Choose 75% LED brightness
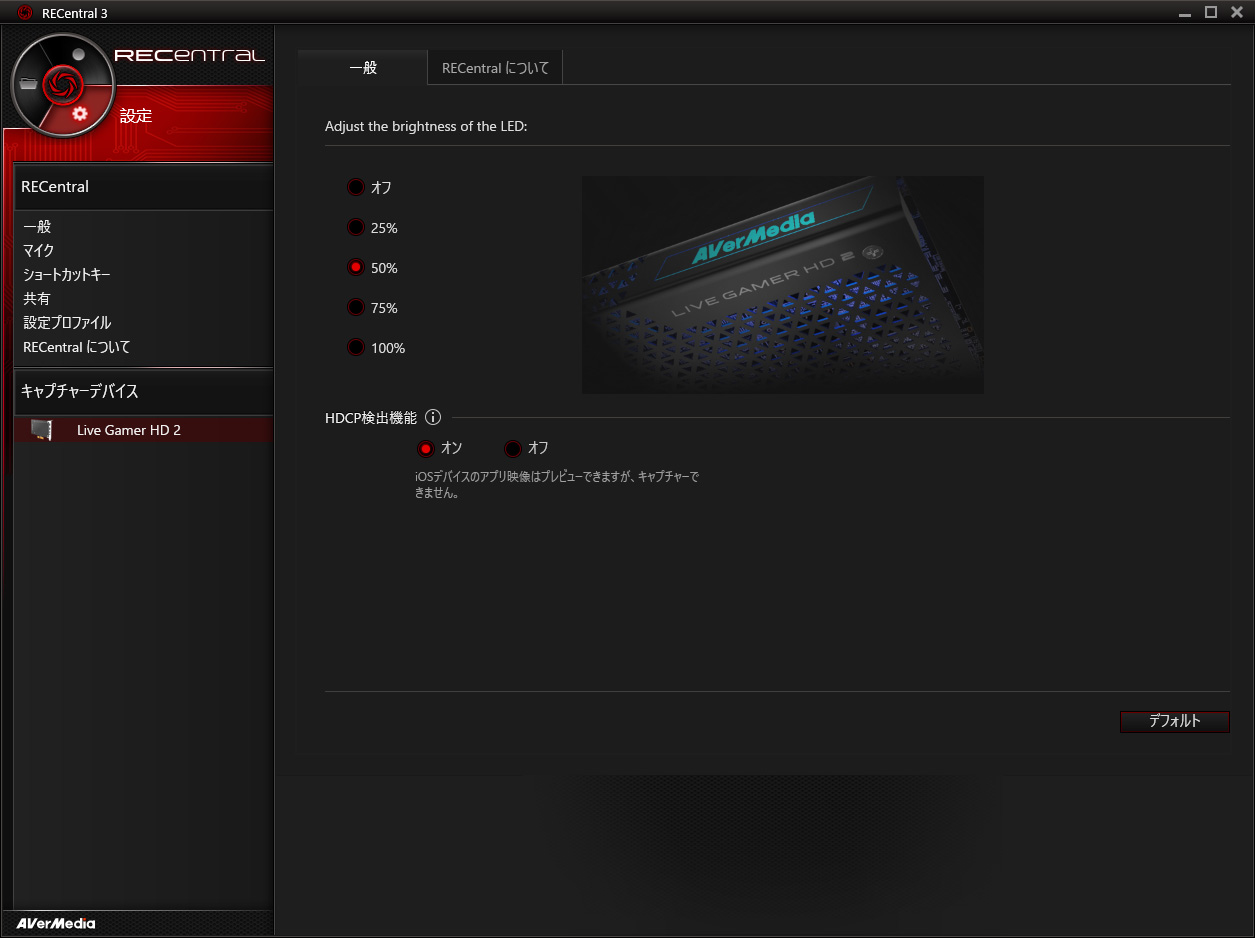The height and width of the screenshot is (938, 1255). click(355, 307)
